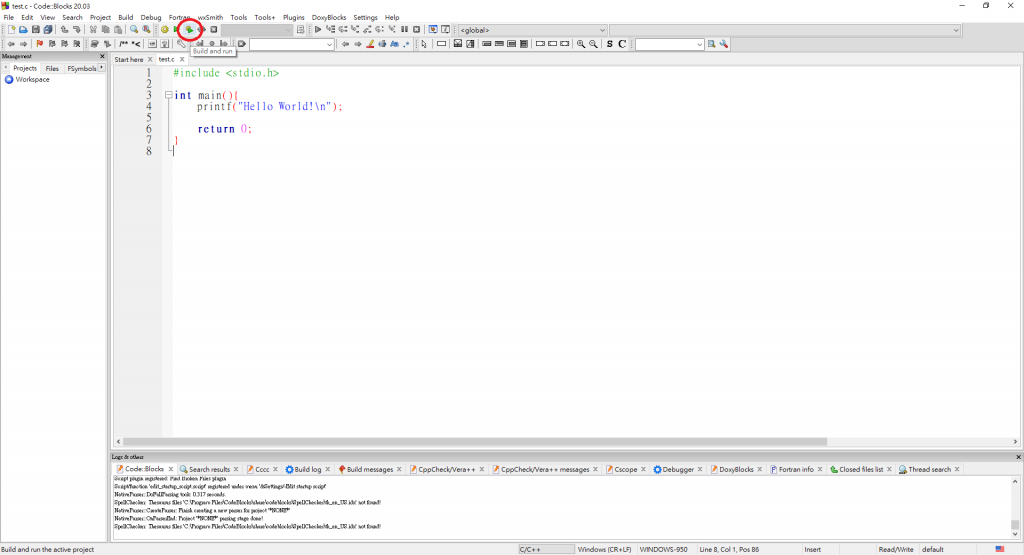
Task: Expand the <global> scope dropdown
Action: tap(533, 30)
